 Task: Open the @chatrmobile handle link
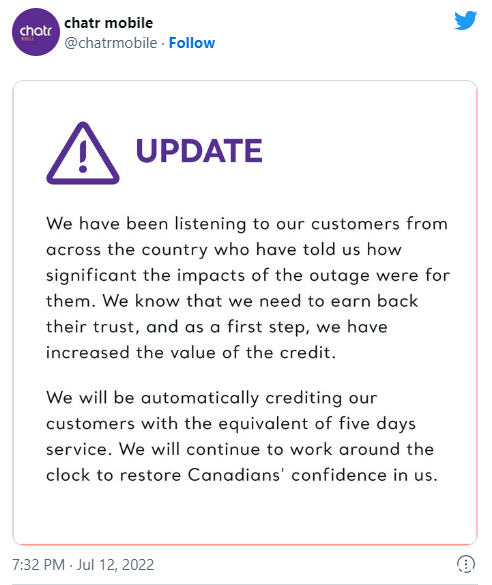point(111,43)
